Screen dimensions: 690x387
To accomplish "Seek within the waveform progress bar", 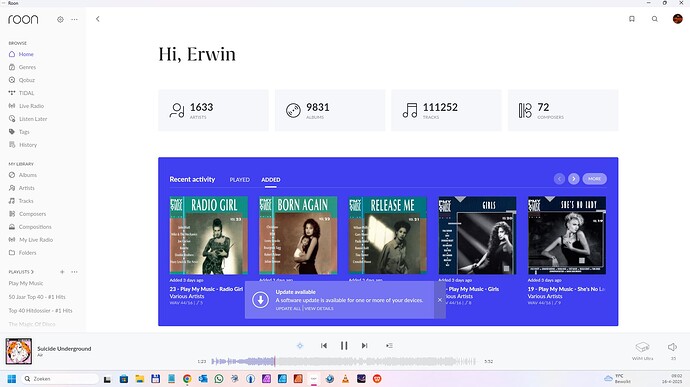I will pos(344,361).
